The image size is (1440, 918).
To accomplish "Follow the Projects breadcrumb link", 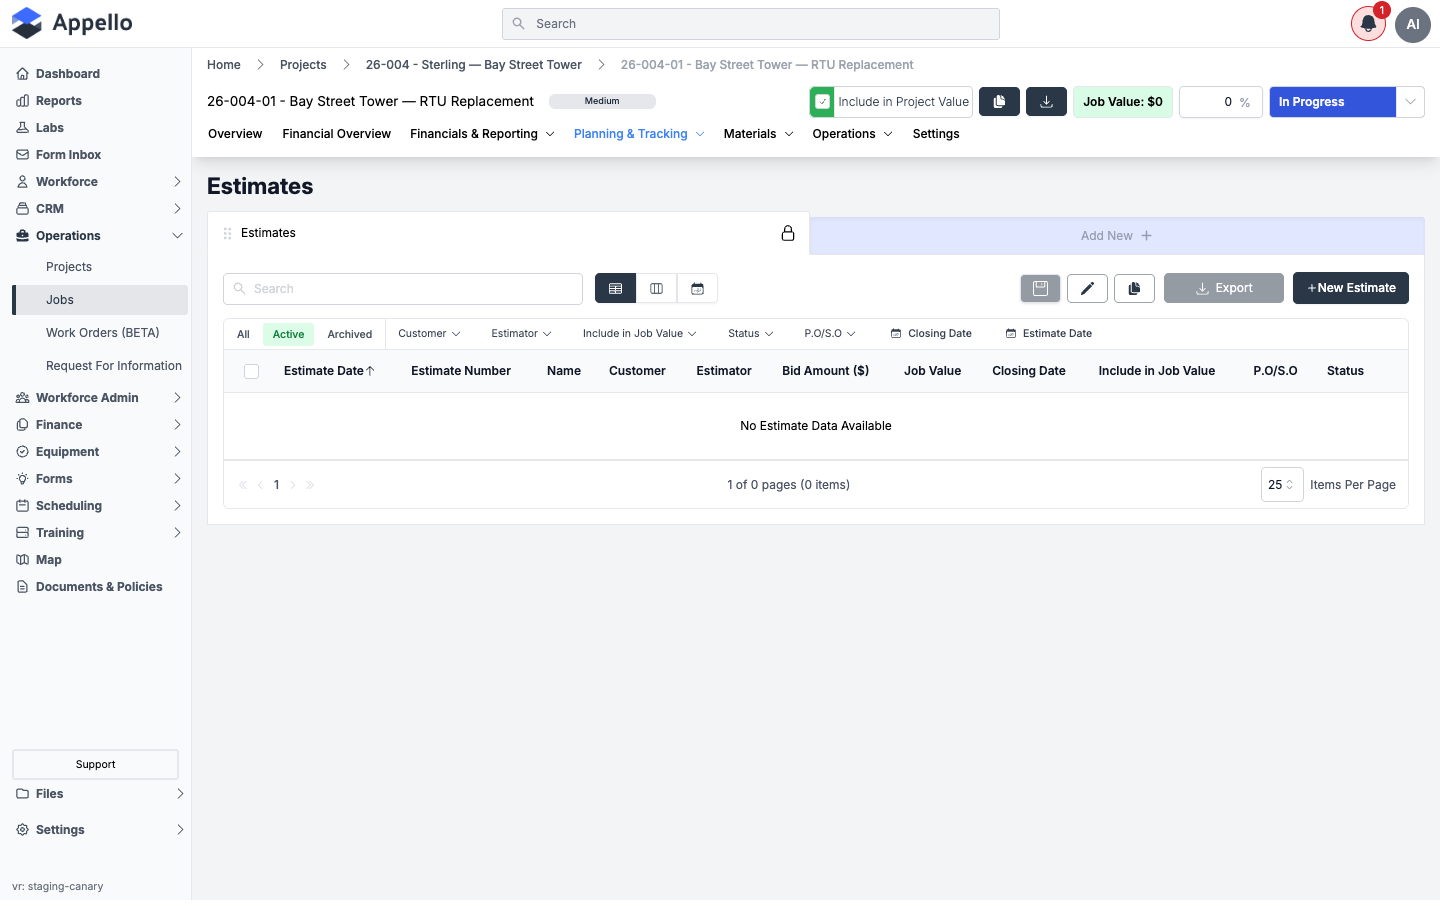I will (303, 65).
